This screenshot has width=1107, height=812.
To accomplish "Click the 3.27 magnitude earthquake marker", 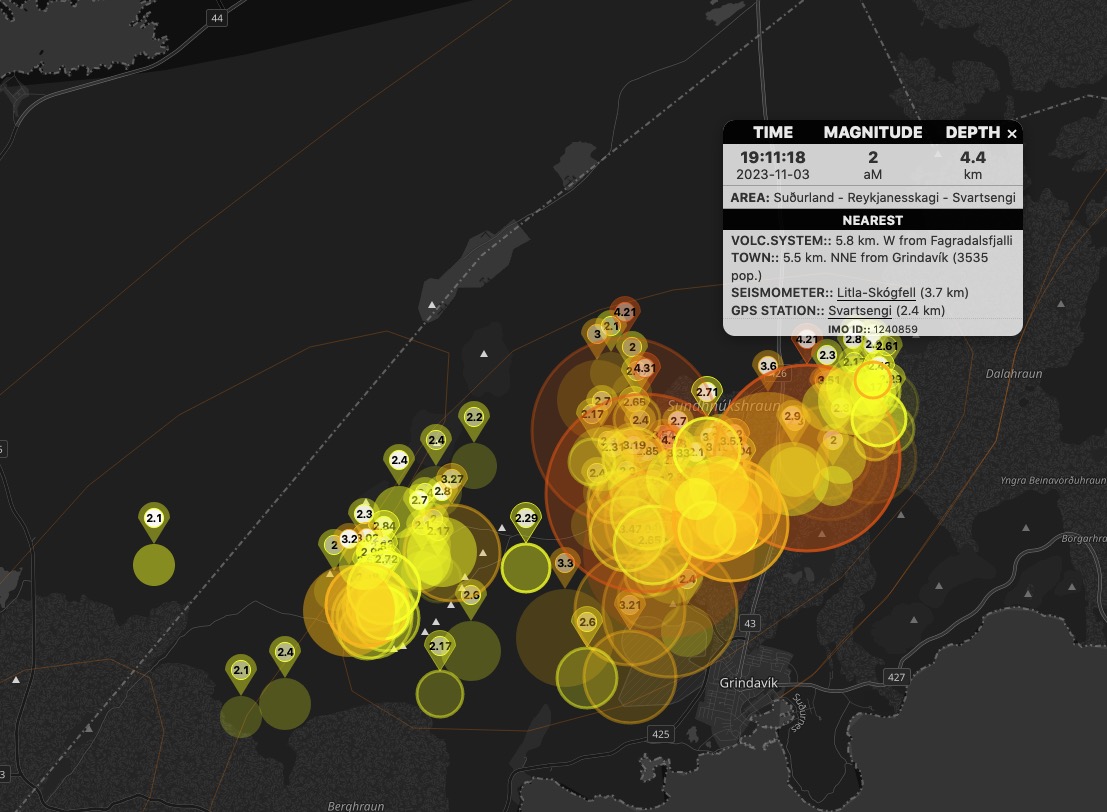I will point(452,479).
